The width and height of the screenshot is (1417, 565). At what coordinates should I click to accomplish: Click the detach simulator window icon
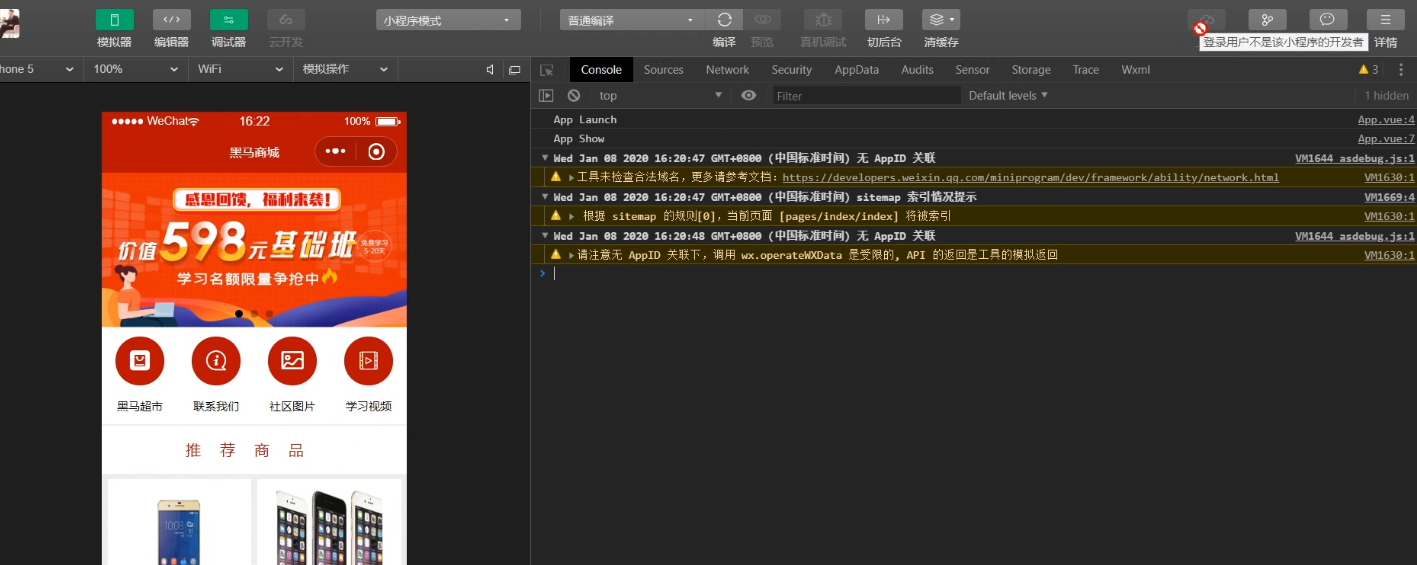[x=515, y=70]
